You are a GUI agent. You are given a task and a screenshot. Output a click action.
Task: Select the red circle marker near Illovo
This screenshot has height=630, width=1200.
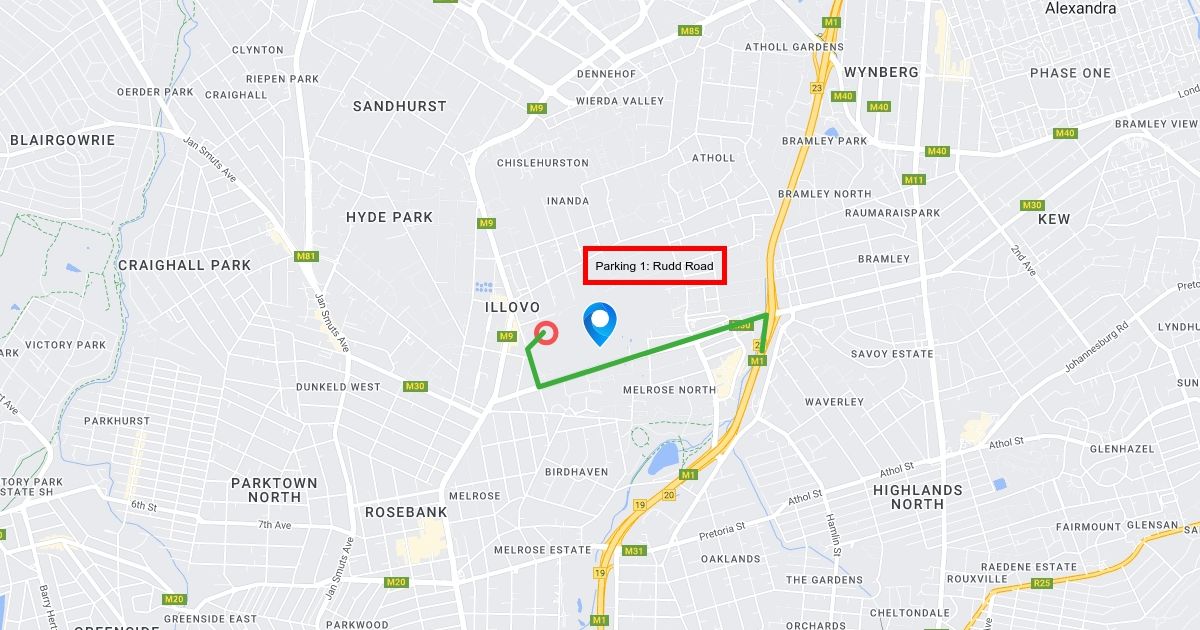pos(546,333)
